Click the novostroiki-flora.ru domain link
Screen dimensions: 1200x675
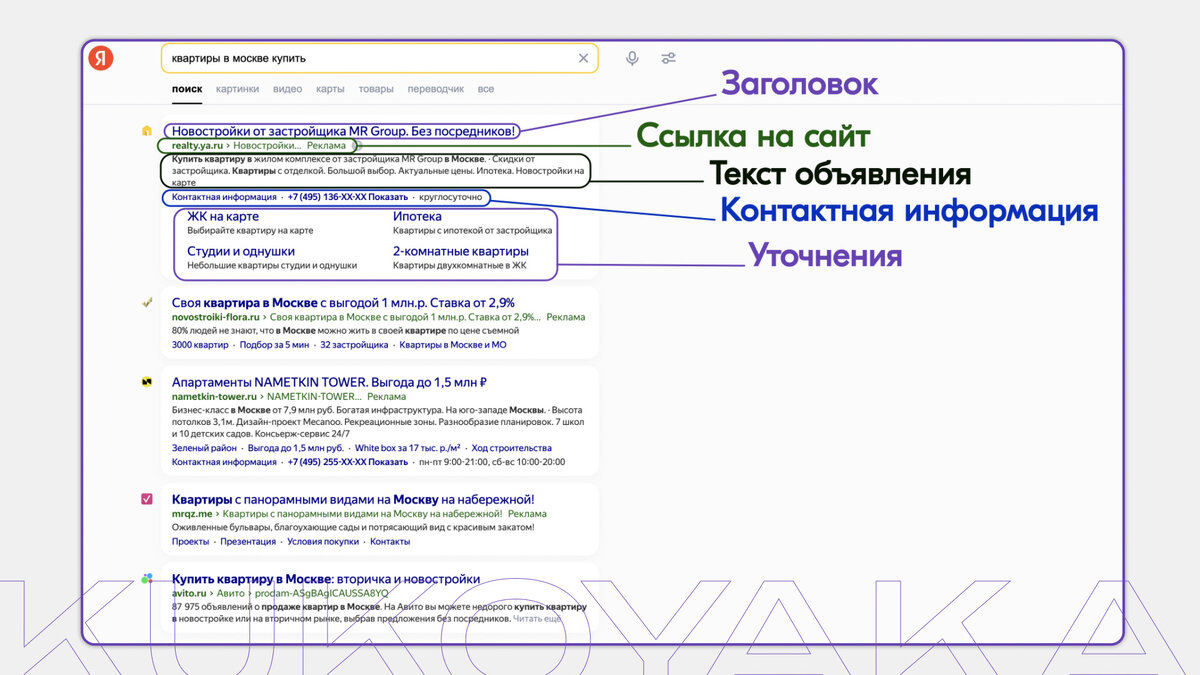pyautogui.click(x=215, y=317)
